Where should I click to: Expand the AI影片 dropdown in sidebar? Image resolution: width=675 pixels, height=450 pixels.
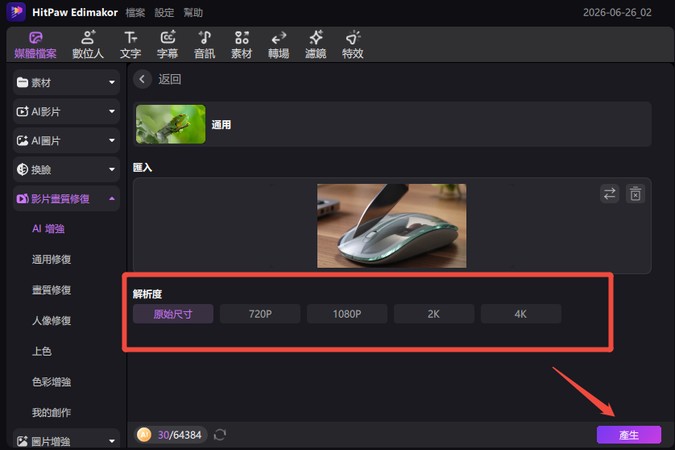tap(66, 112)
